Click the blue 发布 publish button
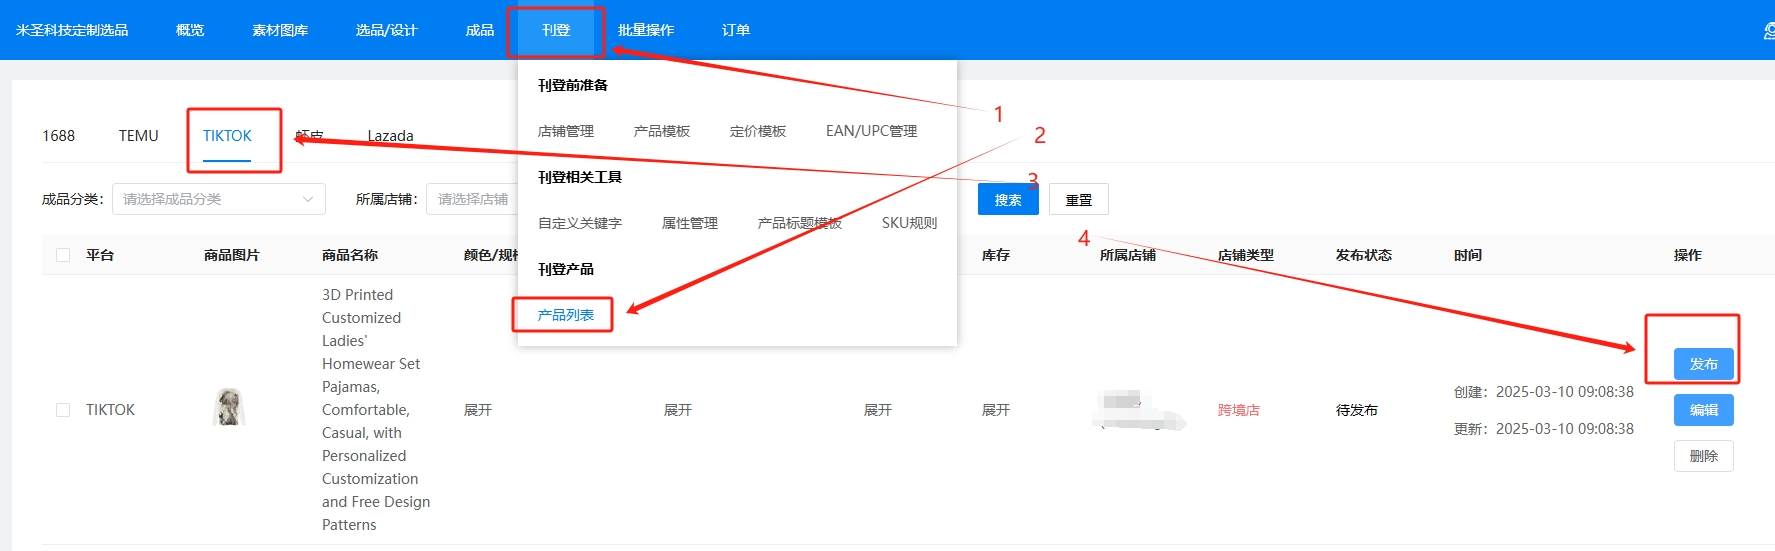The width and height of the screenshot is (1775, 551). click(x=1703, y=364)
